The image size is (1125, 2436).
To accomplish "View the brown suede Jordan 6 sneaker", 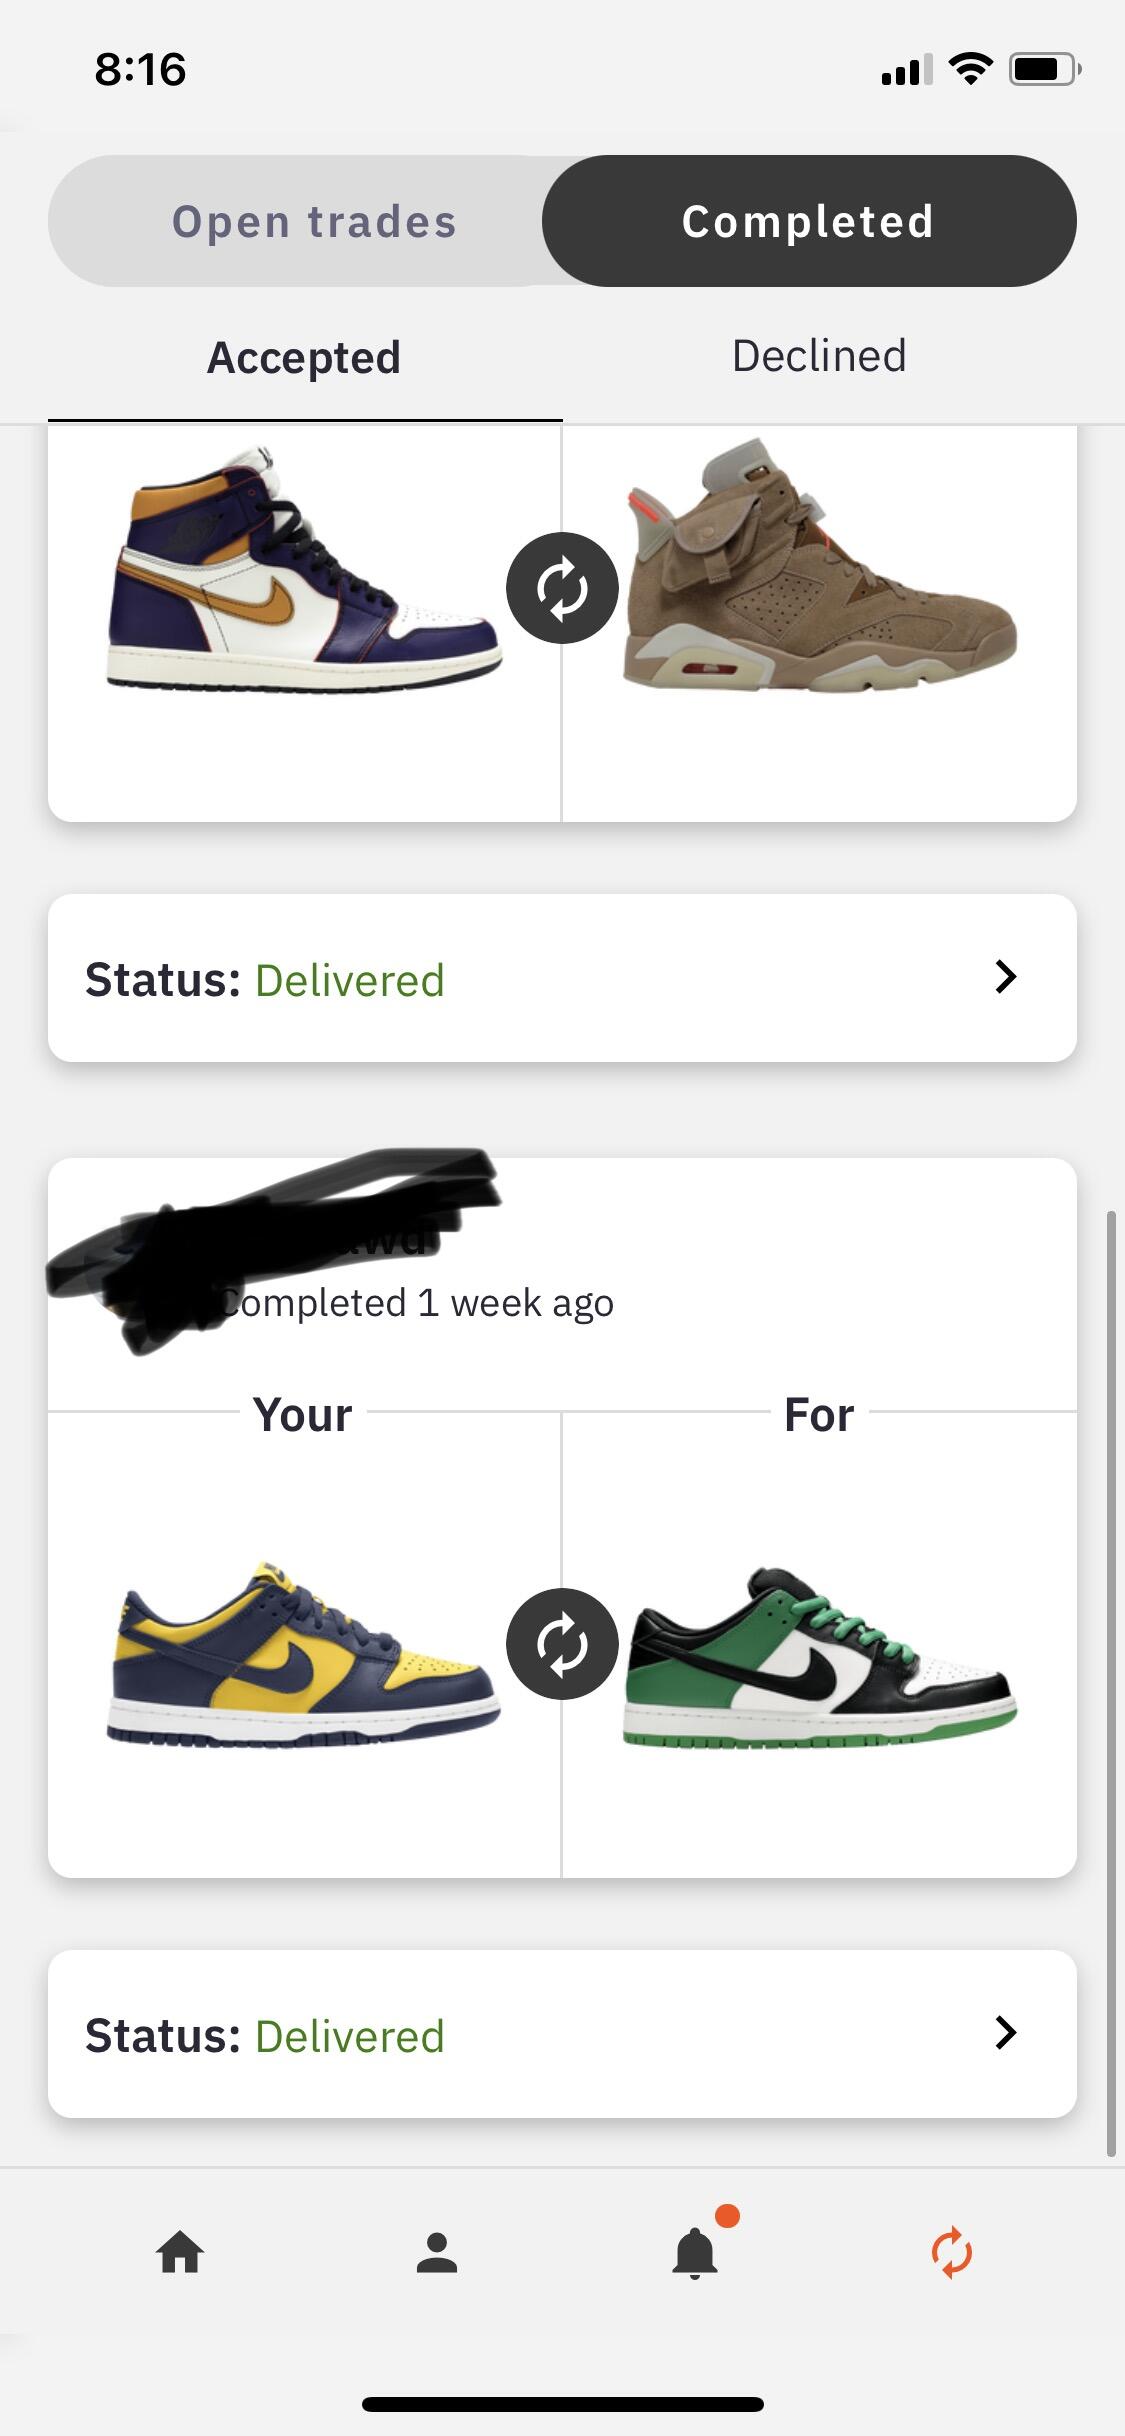I will (x=820, y=570).
